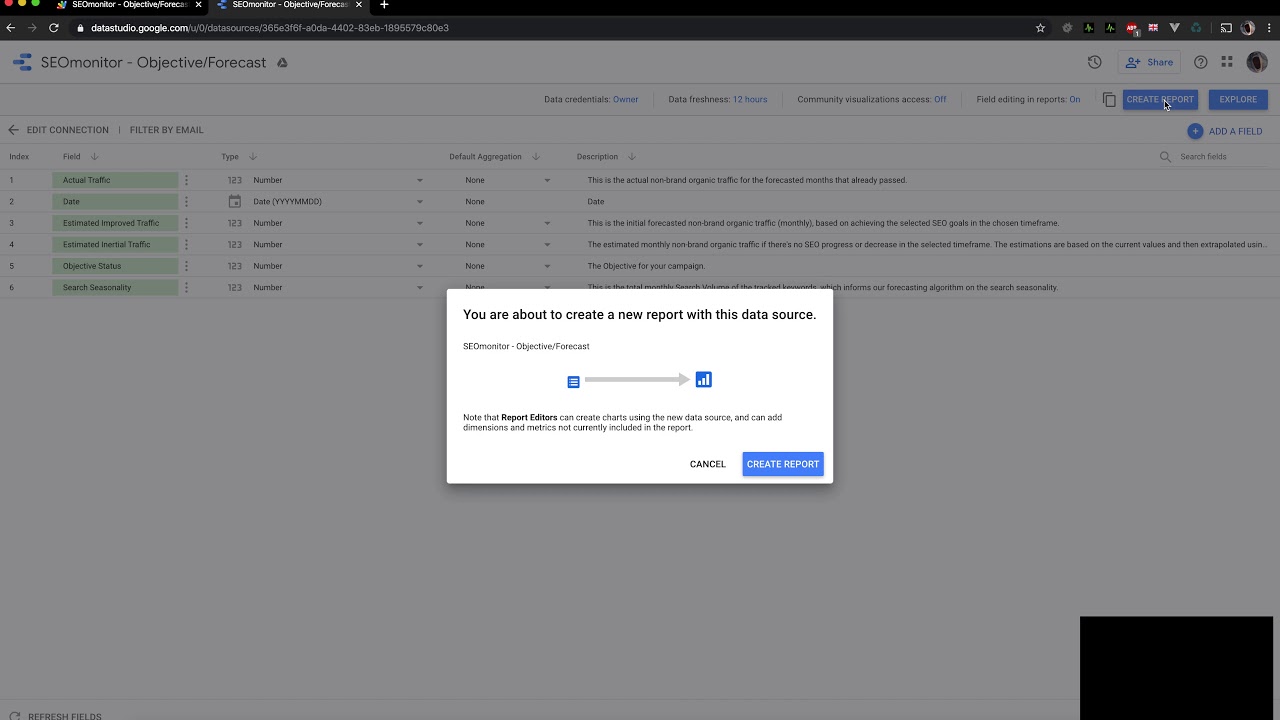Viewport: 1280px width, 720px height.
Task: Click EDIT CONNECTION
Action: tap(68, 130)
